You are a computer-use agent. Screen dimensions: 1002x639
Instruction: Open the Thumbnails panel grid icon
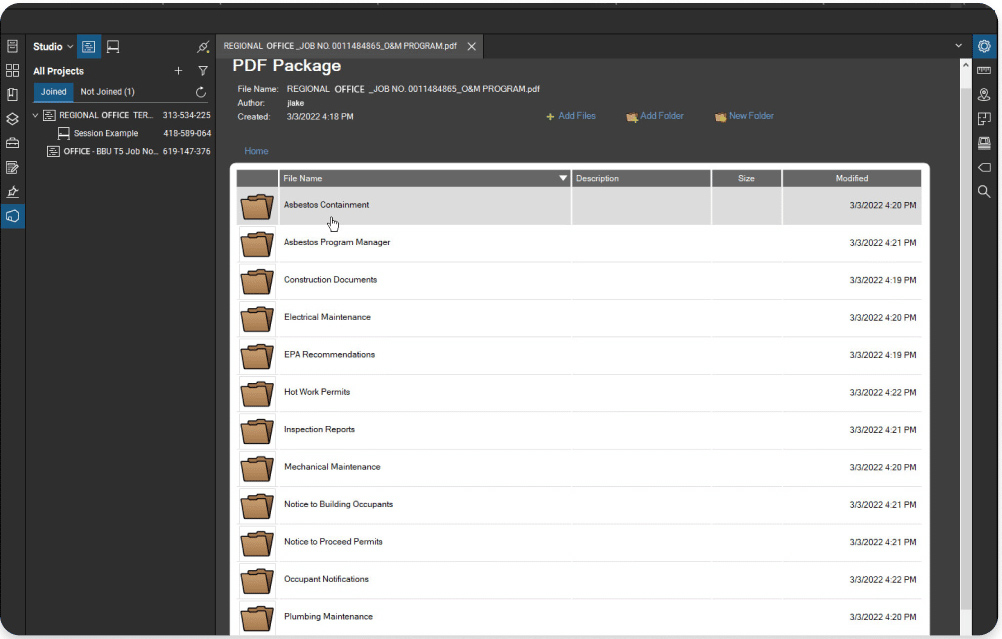pos(12,71)
